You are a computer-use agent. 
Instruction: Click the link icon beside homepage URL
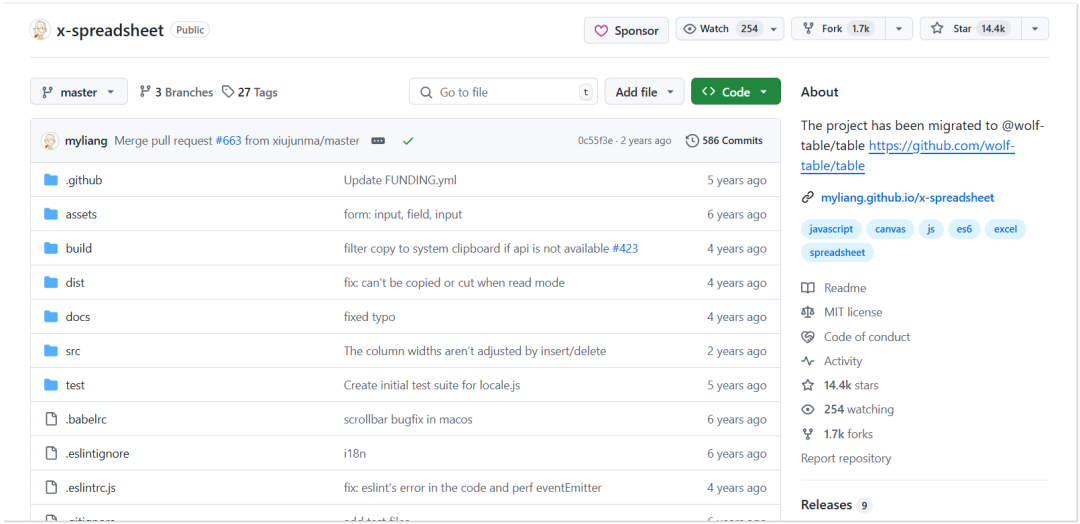coord(808,198)
